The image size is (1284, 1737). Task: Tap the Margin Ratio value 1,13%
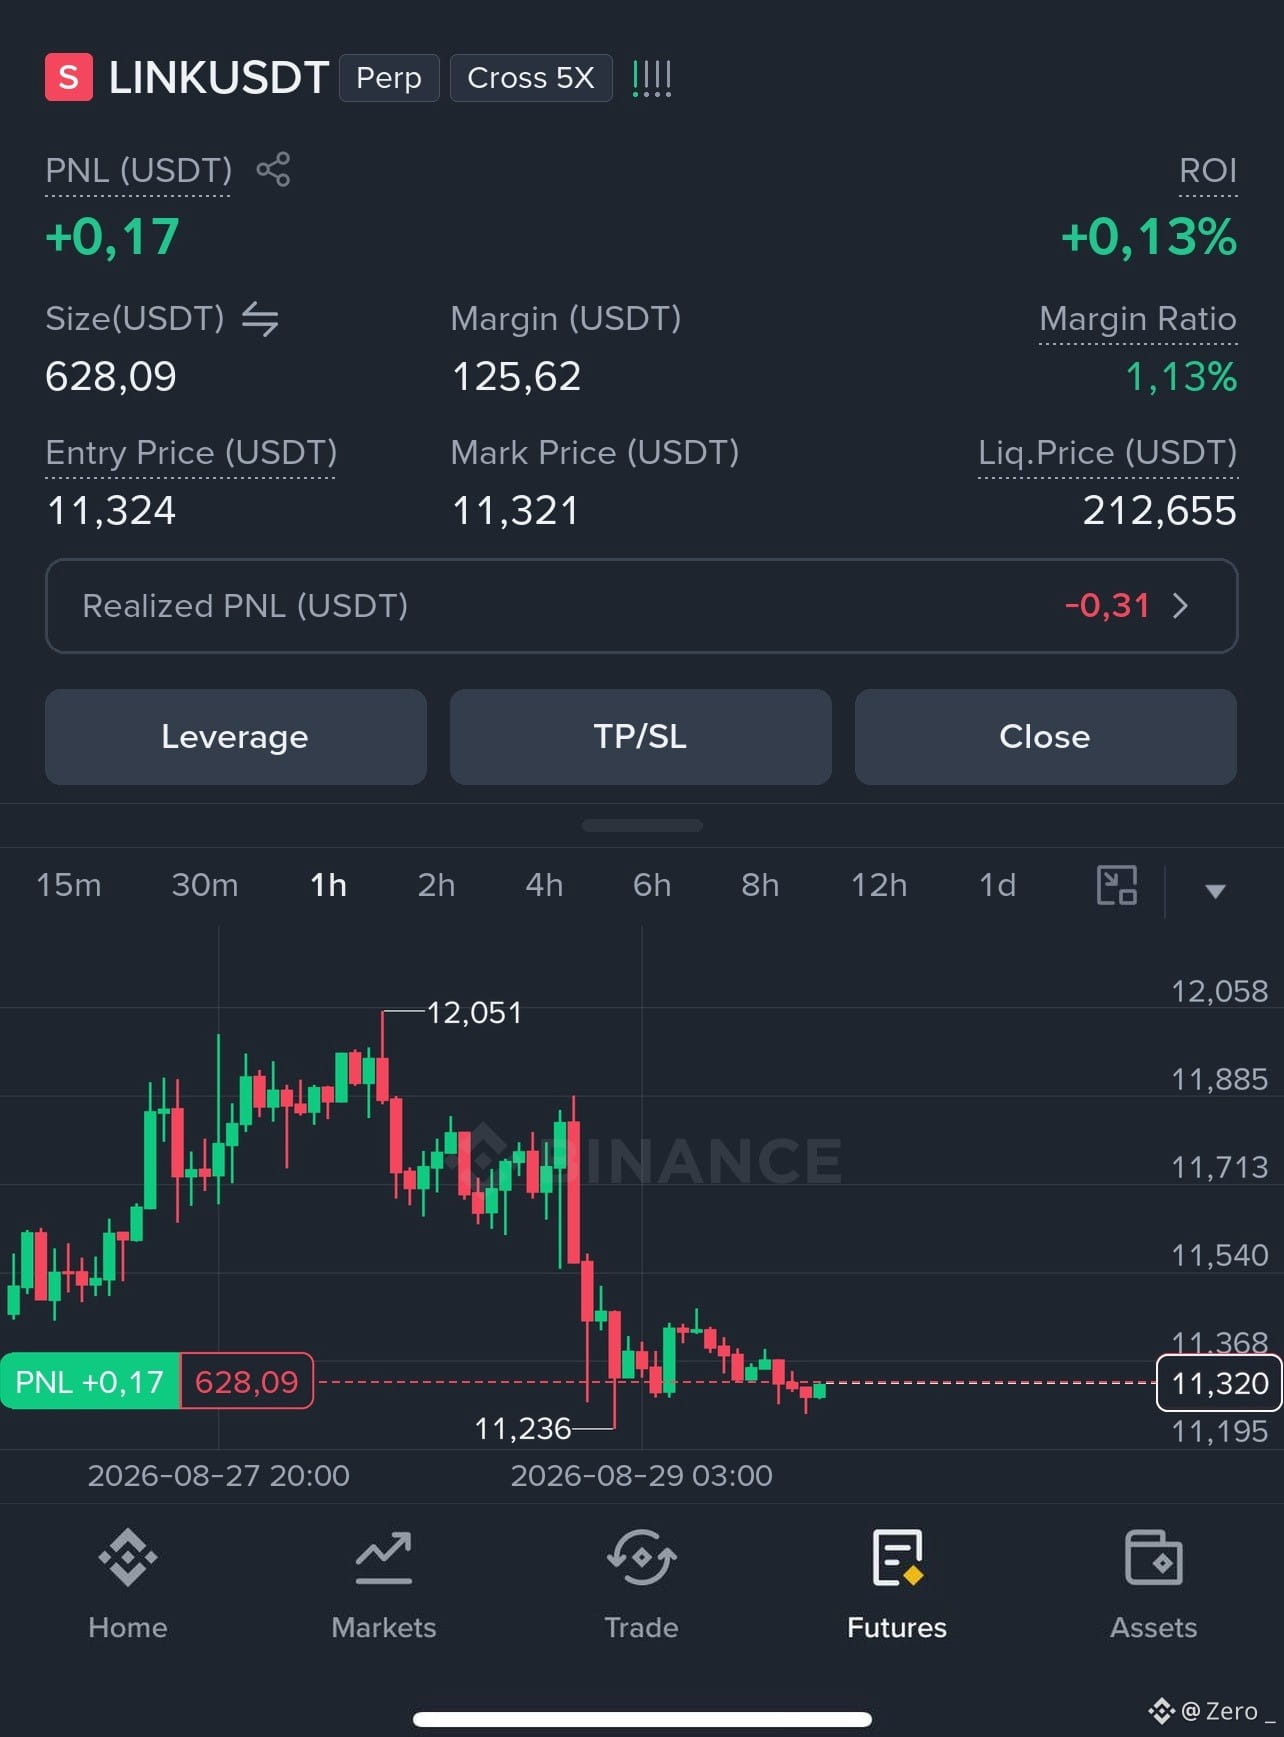pos(1181,377)
